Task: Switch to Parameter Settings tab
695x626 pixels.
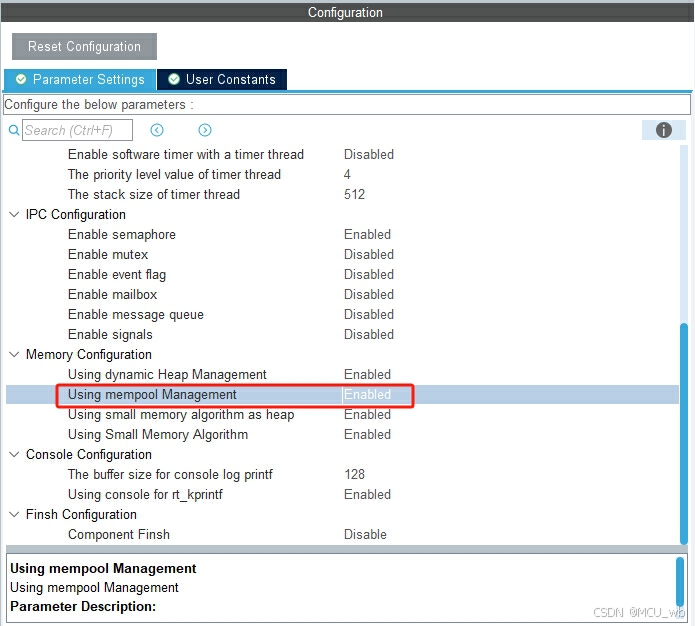Action: point(80,79)
